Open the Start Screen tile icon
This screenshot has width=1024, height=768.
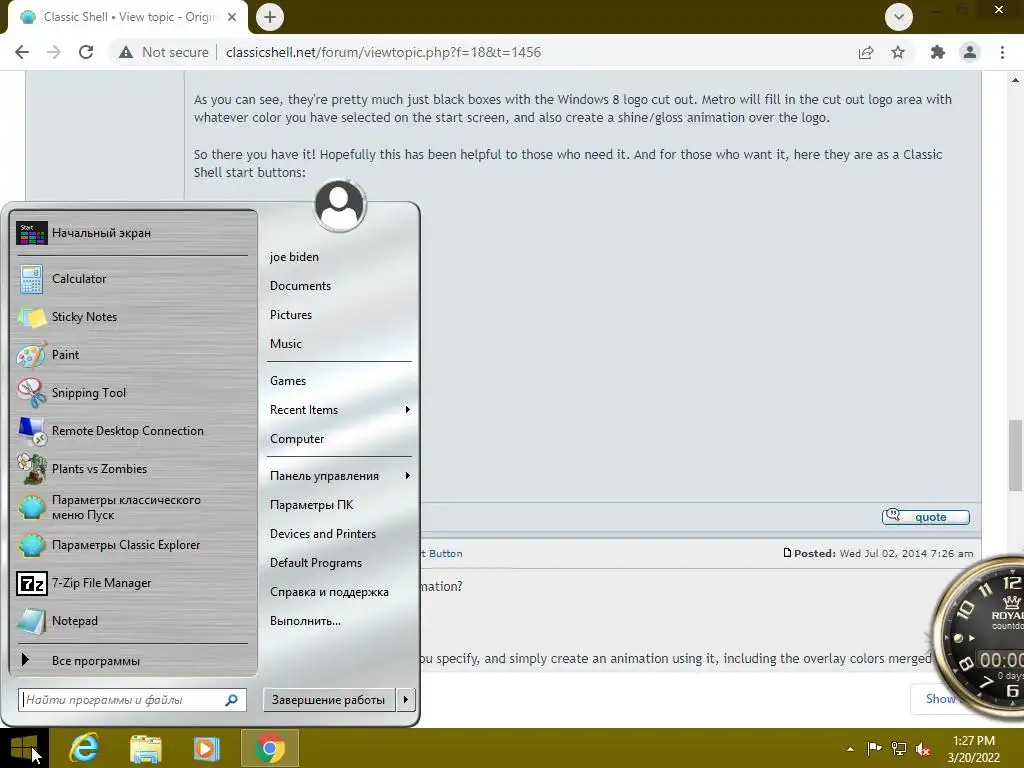pos(31,233)
